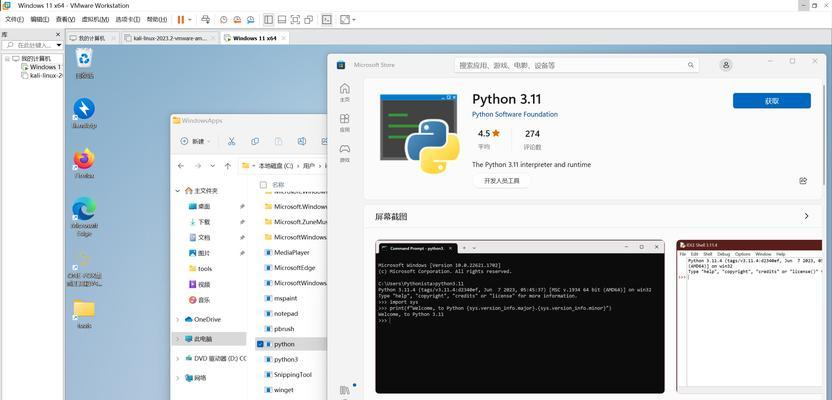Select Windows 11 in the library tree
The image size is (832, 400).
coord(41,67)
